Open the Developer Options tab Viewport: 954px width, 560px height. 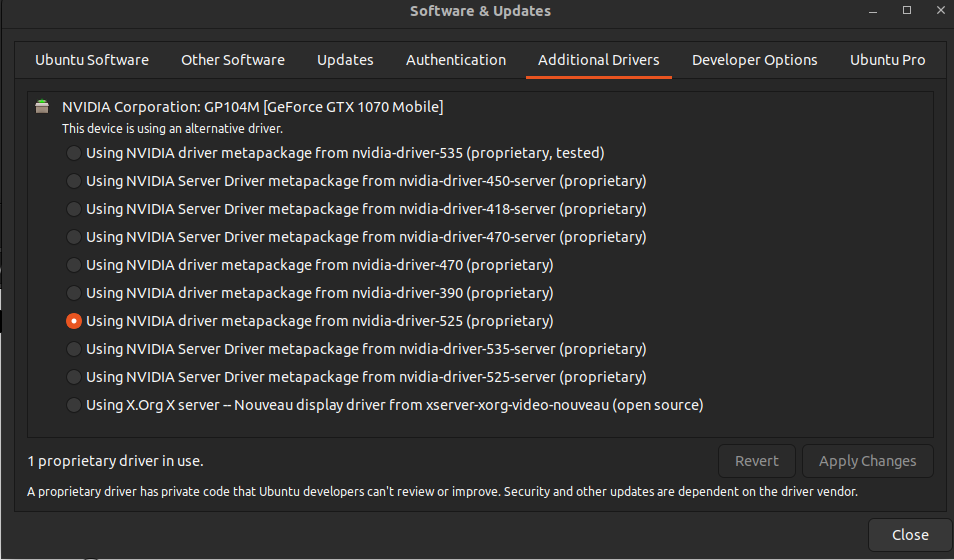click(754, 60)
